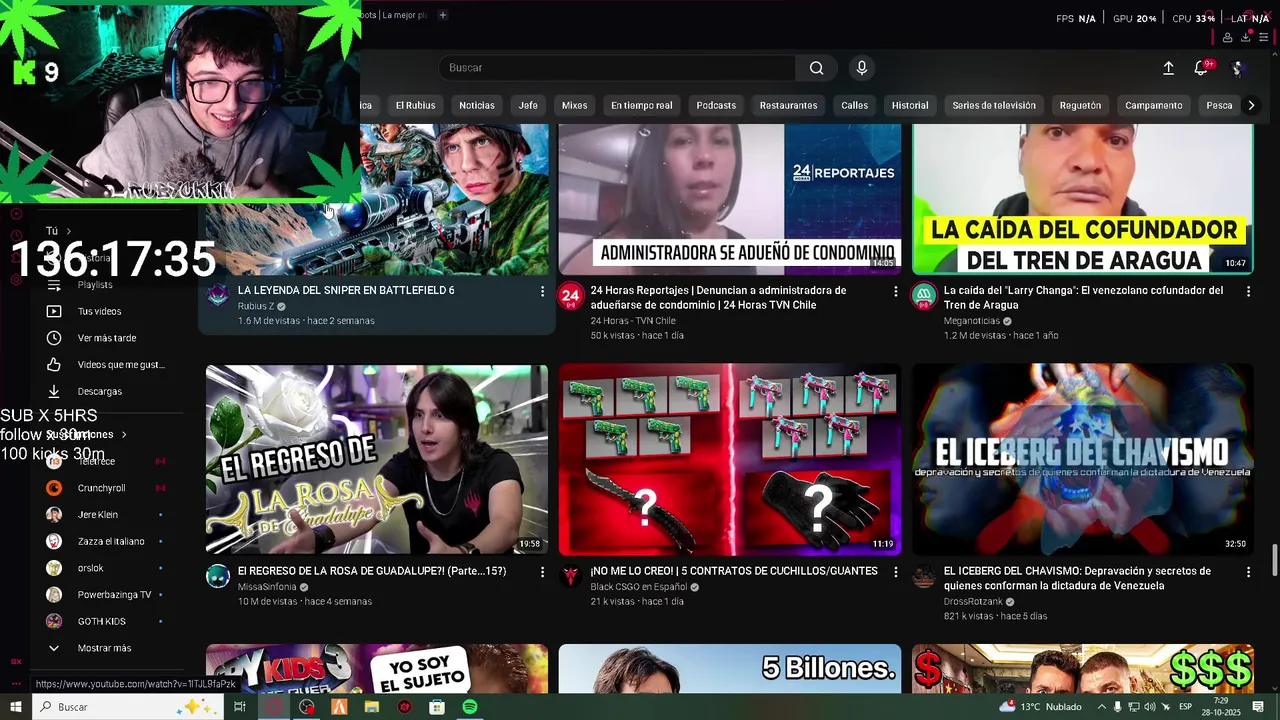This screenshot has width=1280, height=720.
Task: Open Windows Start menu
Action: [x=16, y=707]
